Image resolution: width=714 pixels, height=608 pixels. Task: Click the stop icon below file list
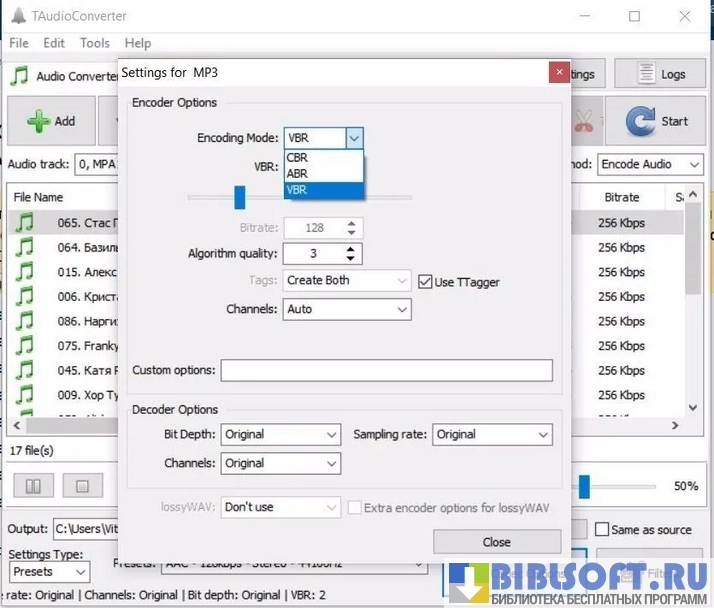(83, 486)
